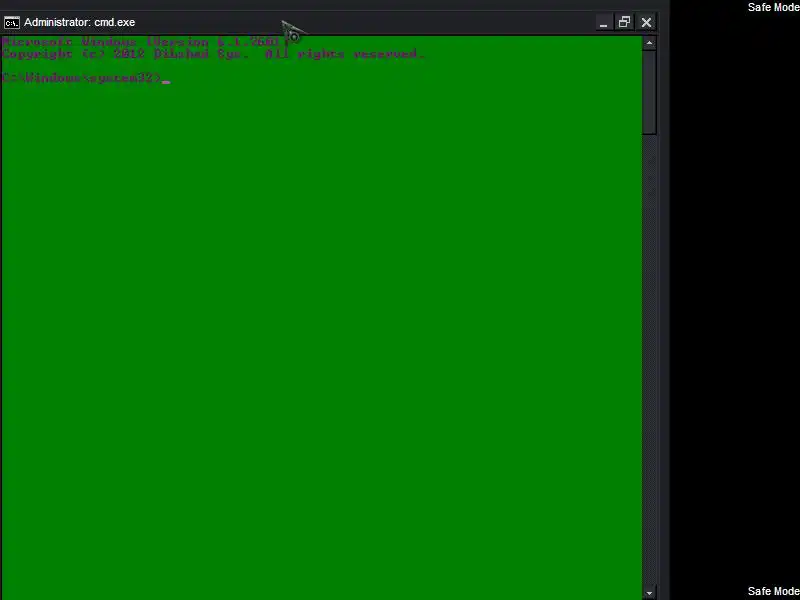The width and height of the screenshot is (800, 600).
Task: Click the title text 'Administrator: cmd.exe'
Action: (x=80, y=22)
